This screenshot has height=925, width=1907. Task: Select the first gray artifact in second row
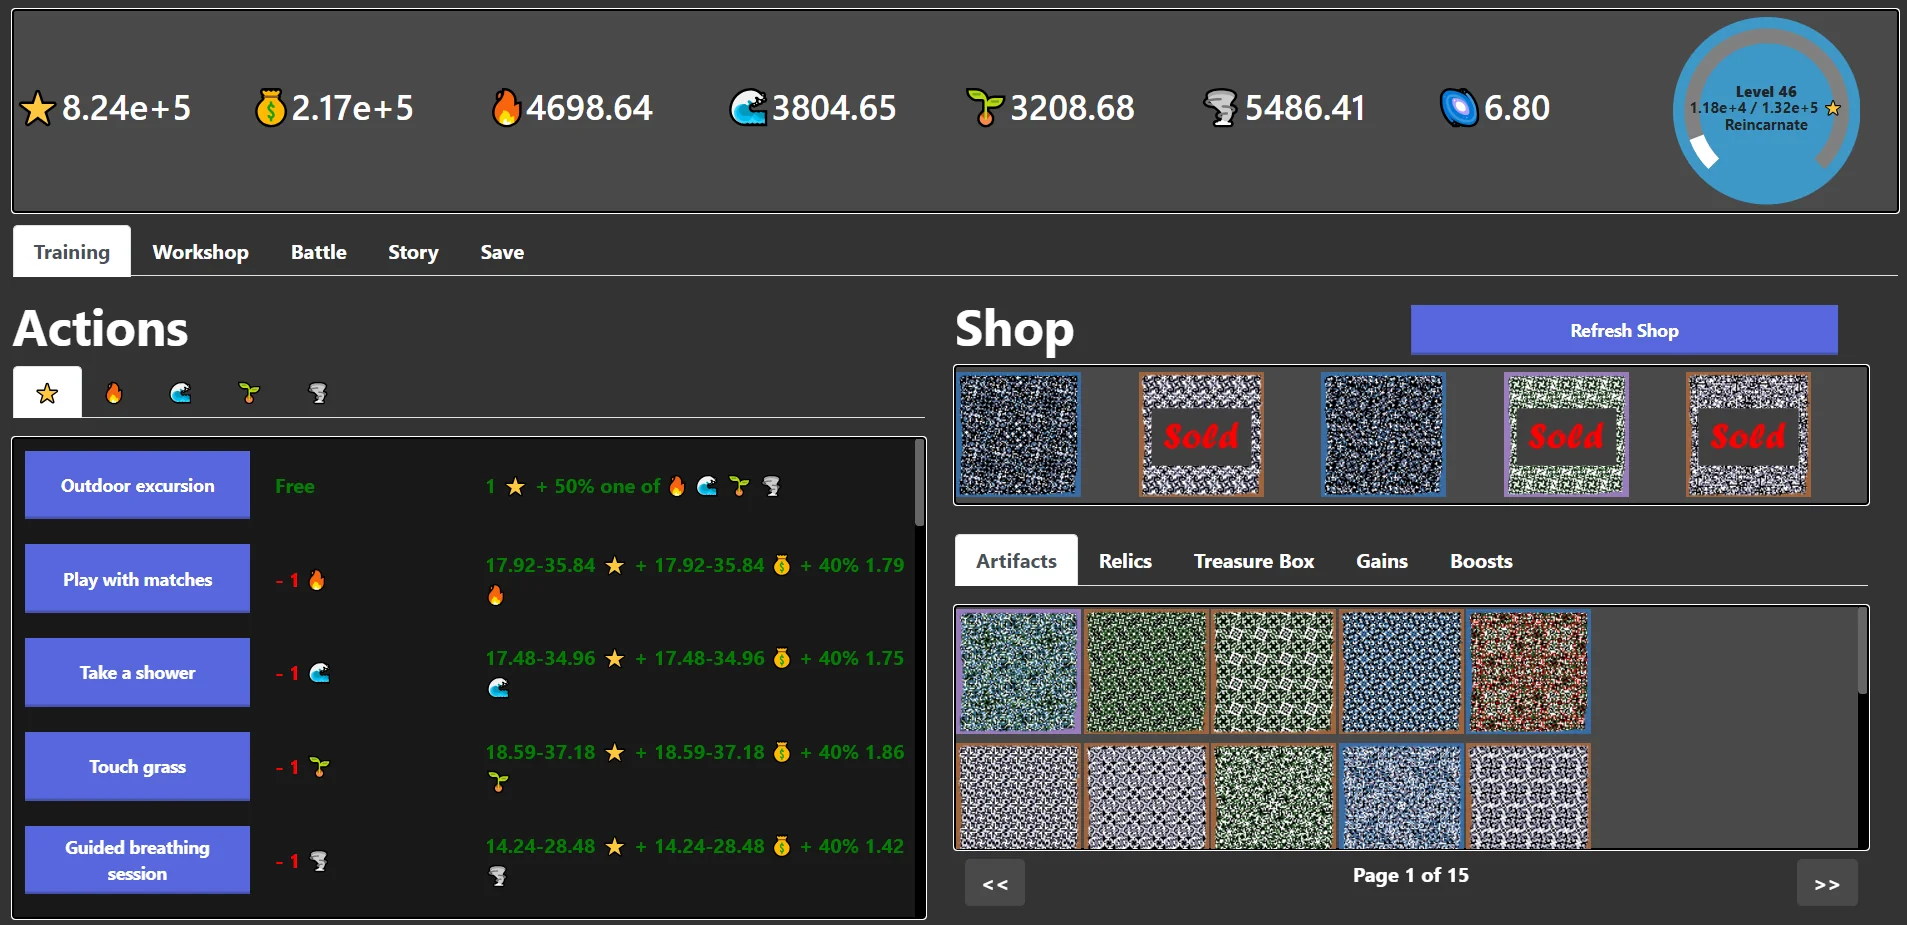[1019, 796]
